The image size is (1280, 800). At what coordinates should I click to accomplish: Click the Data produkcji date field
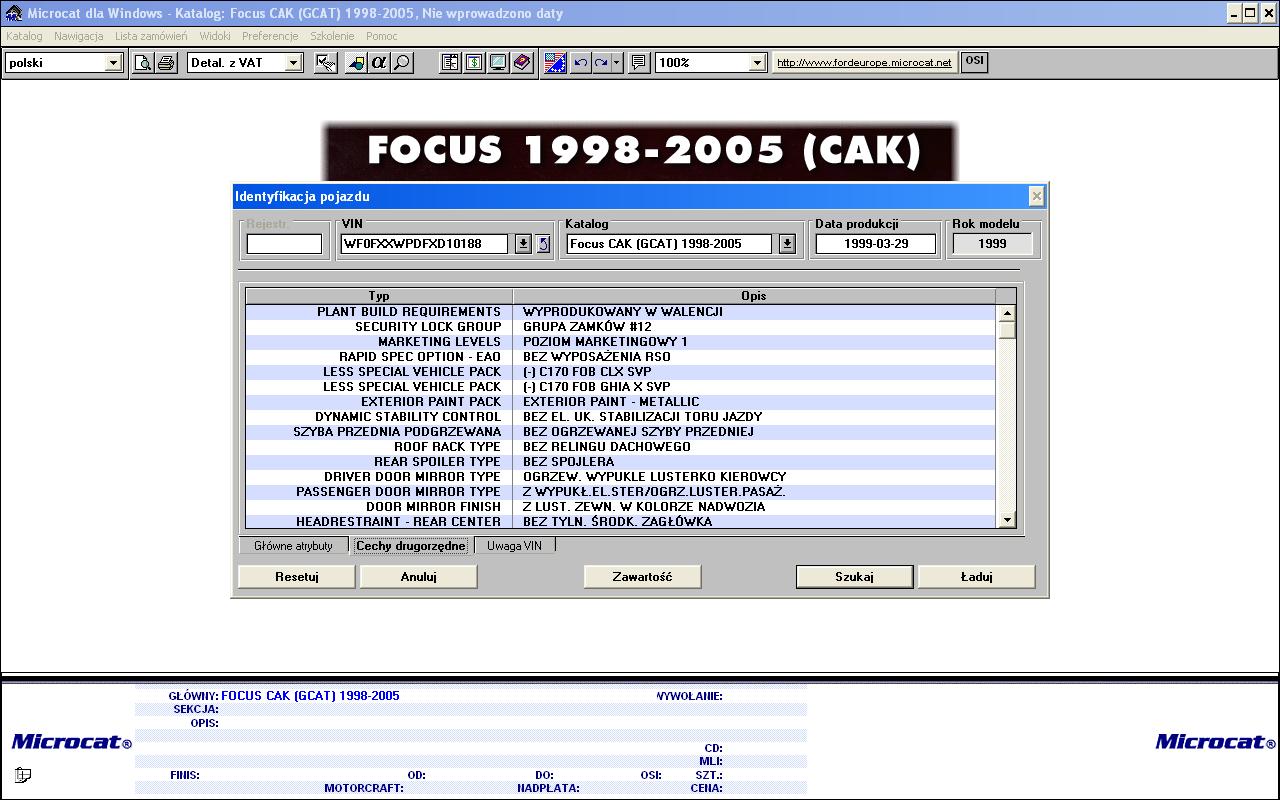coord(876,244)
